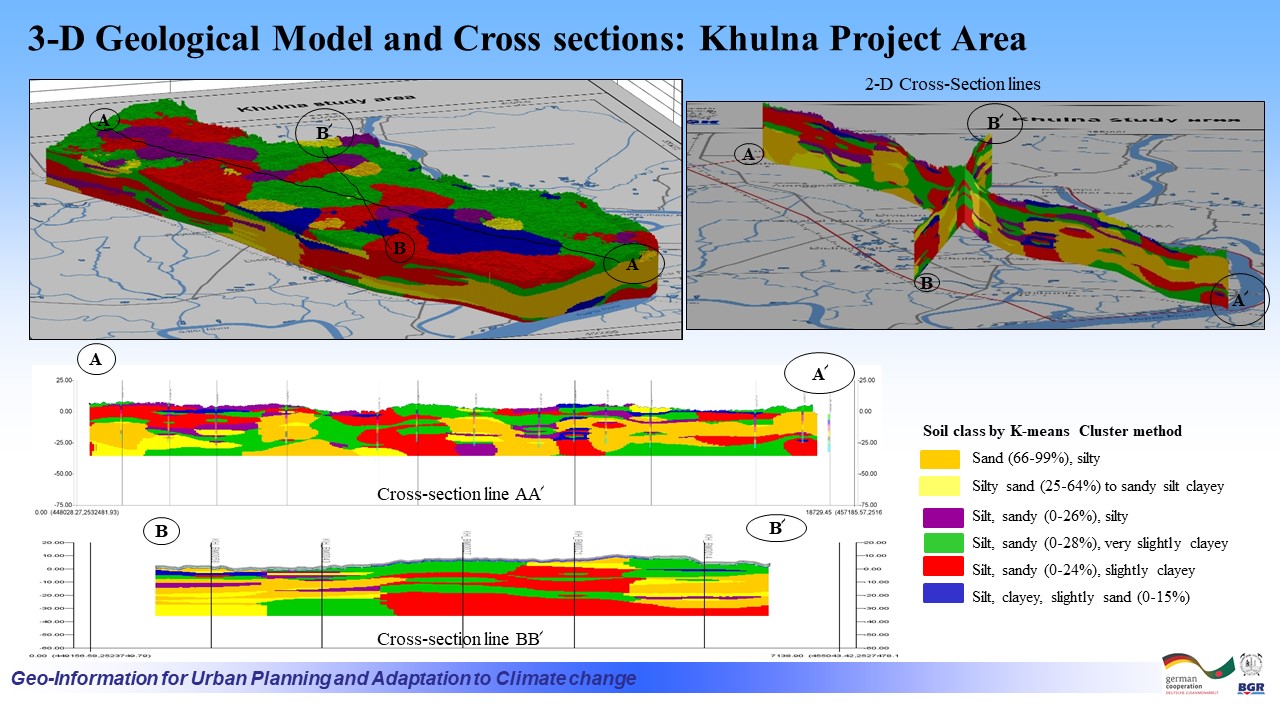Select the circled B′ marker on 3-D model
Viewport: 1280px width, 720px height.
[x=325, y=134]
